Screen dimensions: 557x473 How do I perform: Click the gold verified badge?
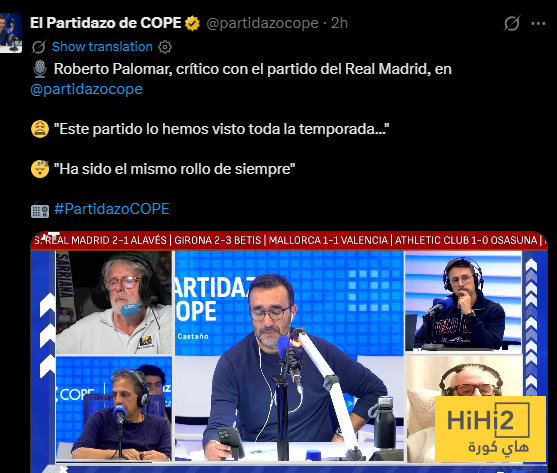(192, 23)
